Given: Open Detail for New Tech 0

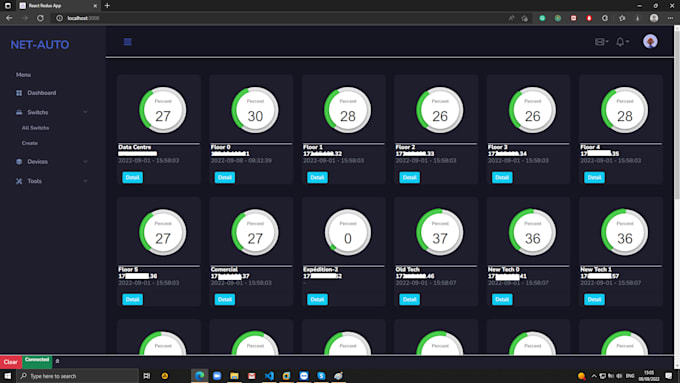Looking at the screenshot, I should point(502,300).
